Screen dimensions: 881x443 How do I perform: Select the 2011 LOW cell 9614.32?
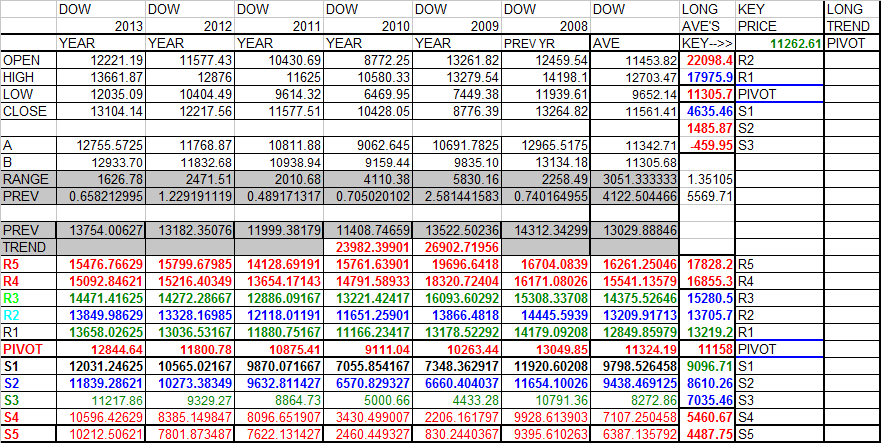(x=279, y=94)
